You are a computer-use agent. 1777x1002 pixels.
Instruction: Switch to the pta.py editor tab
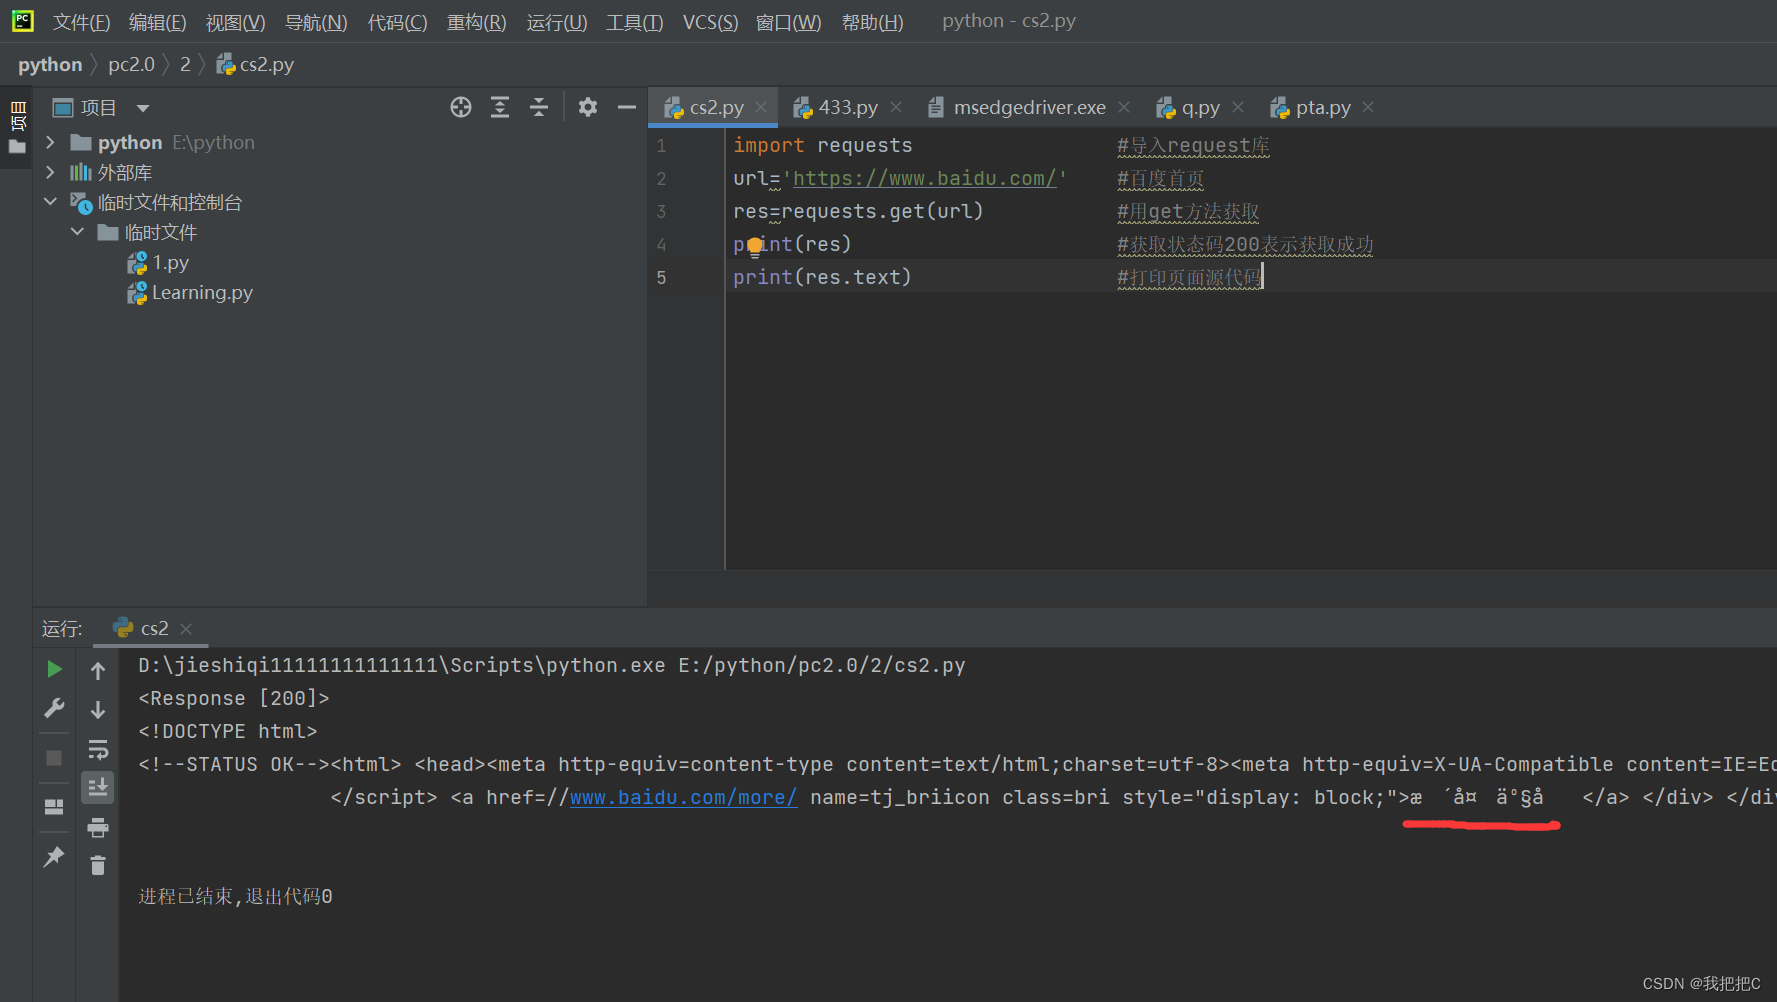pyautogui.click(x=1323, y=107)
